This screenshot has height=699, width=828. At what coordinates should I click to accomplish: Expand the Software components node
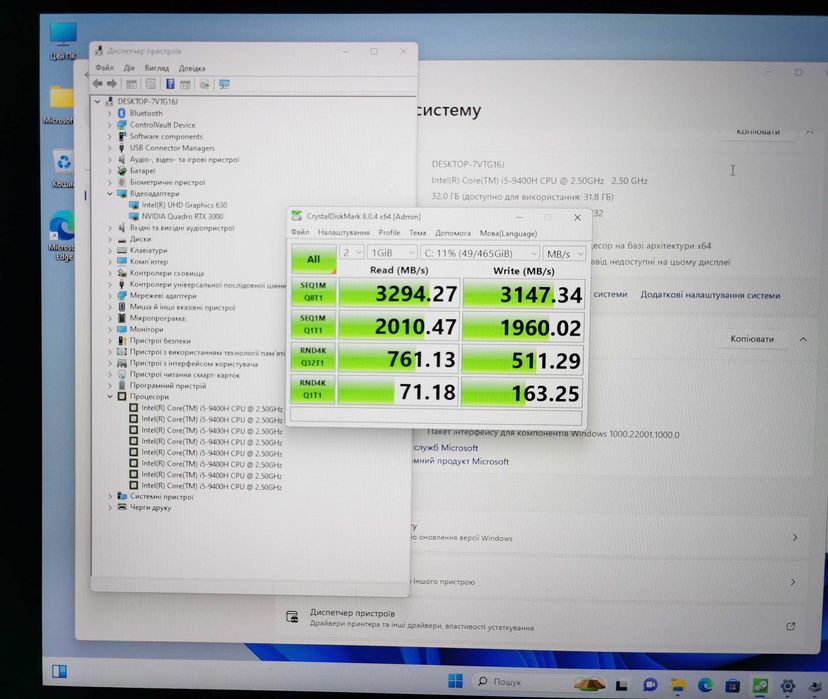110,136
